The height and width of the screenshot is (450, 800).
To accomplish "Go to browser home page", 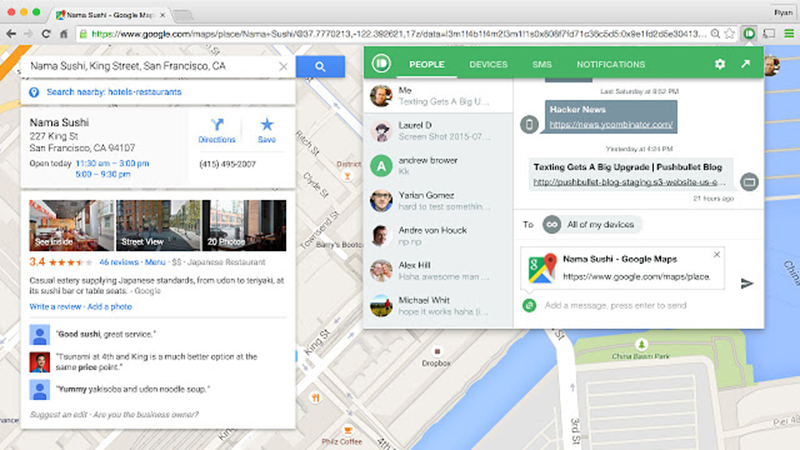I will point(63,34).
